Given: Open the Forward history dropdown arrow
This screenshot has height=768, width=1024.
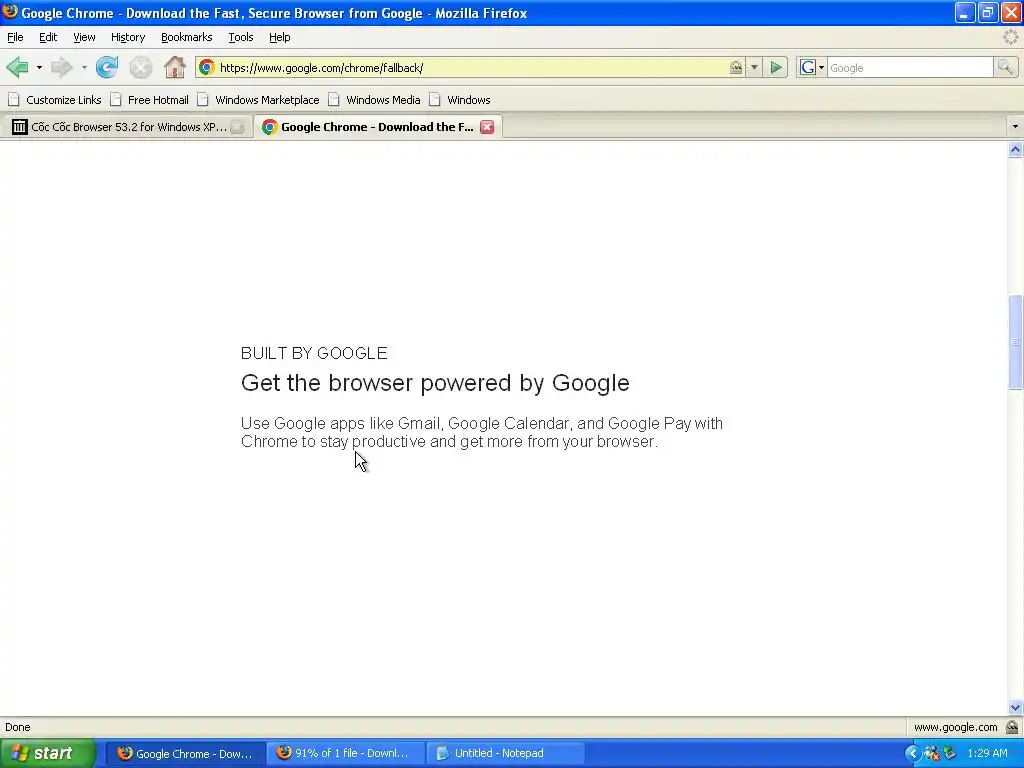Looking at the screenshot, I should [84, 67].
